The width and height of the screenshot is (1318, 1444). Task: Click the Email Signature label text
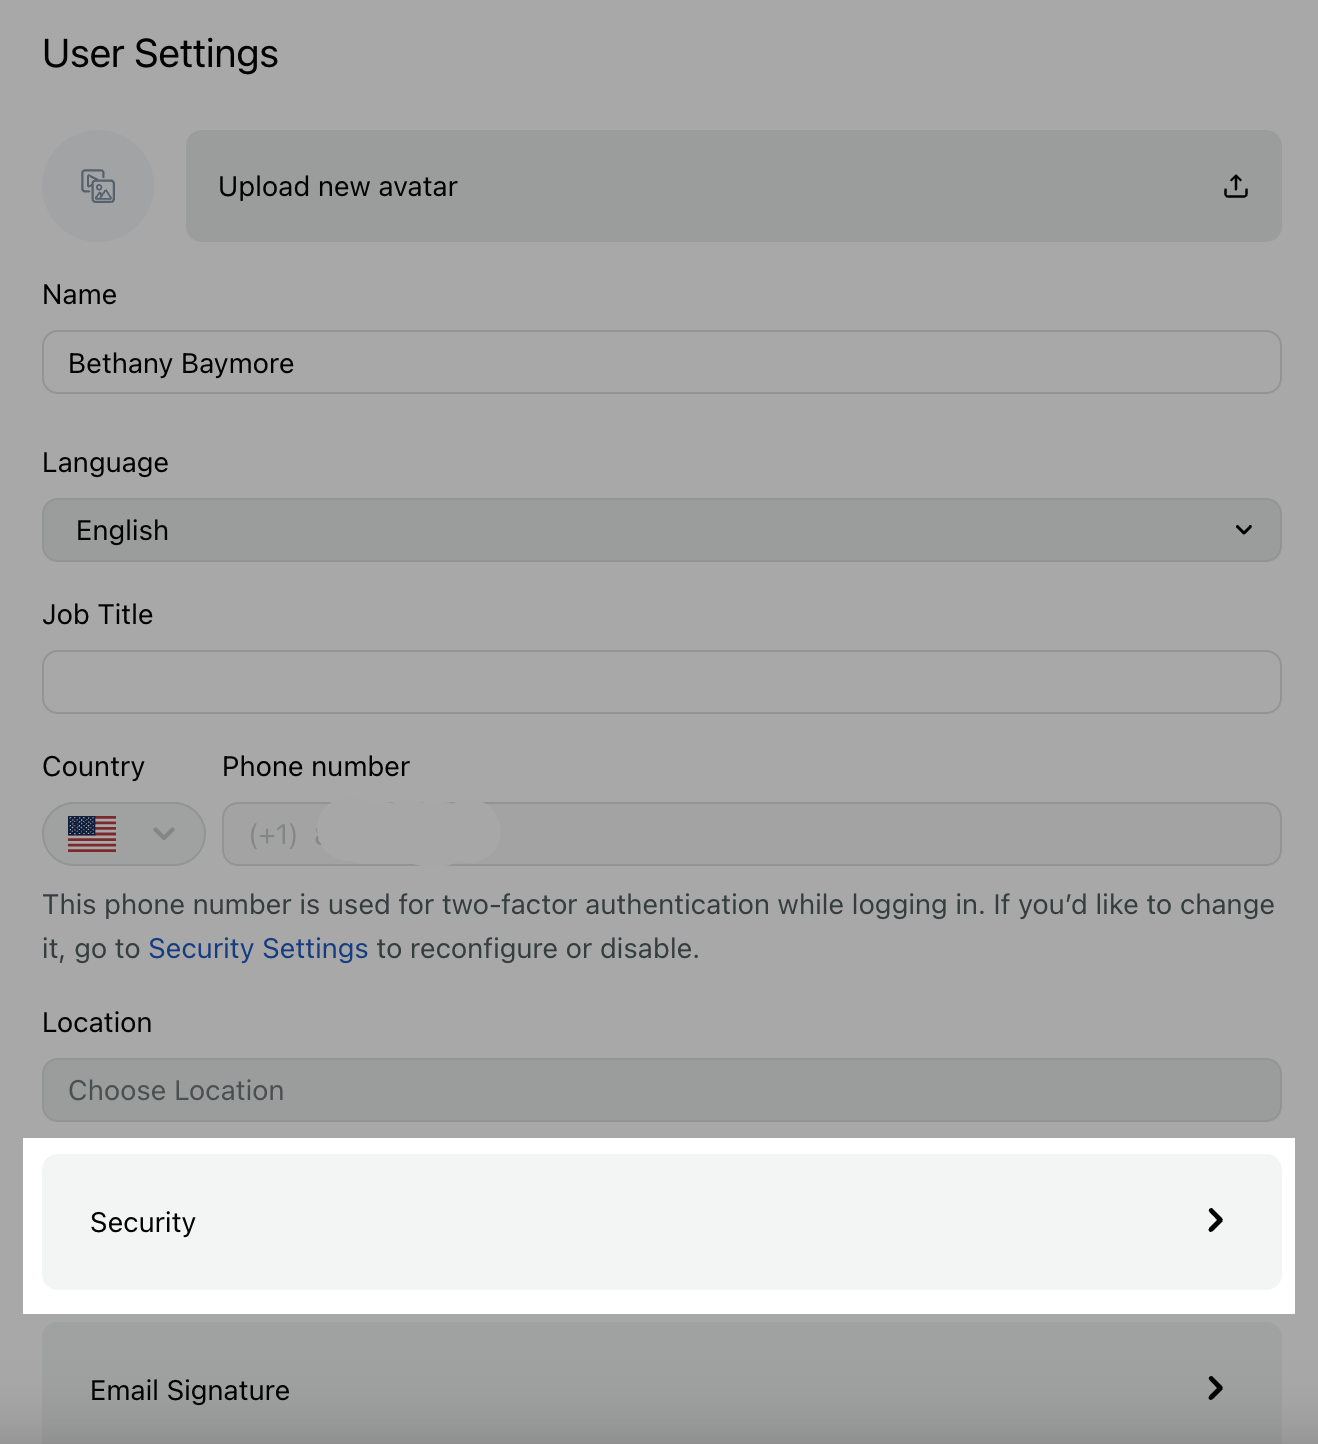click(x=190, y=1390)
